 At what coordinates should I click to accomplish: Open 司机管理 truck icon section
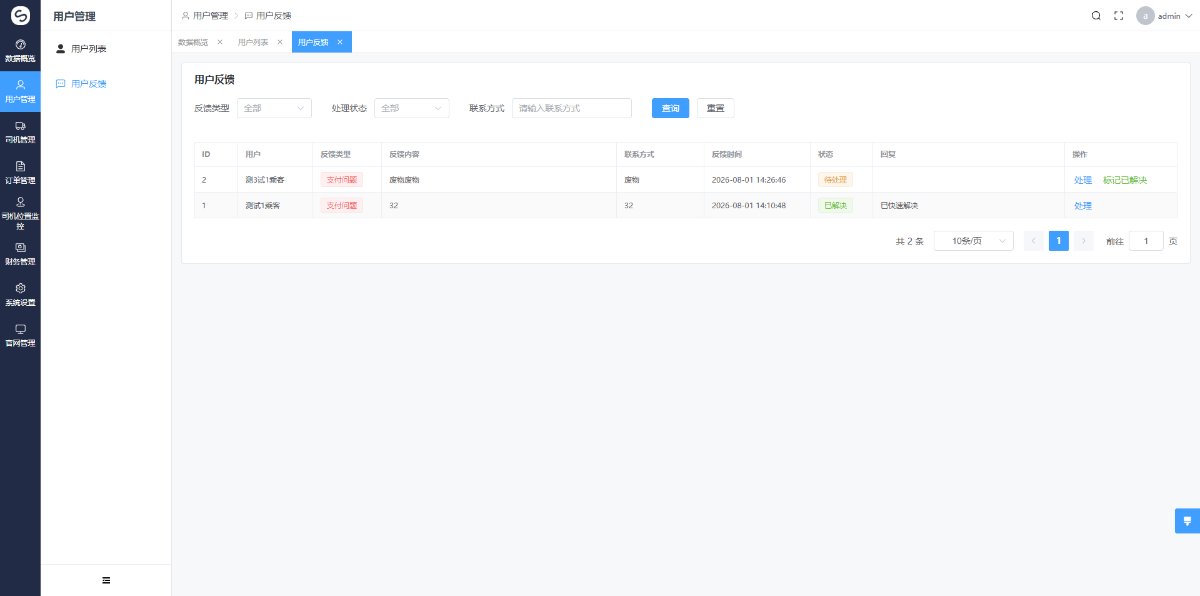click(x=20, y=132)
